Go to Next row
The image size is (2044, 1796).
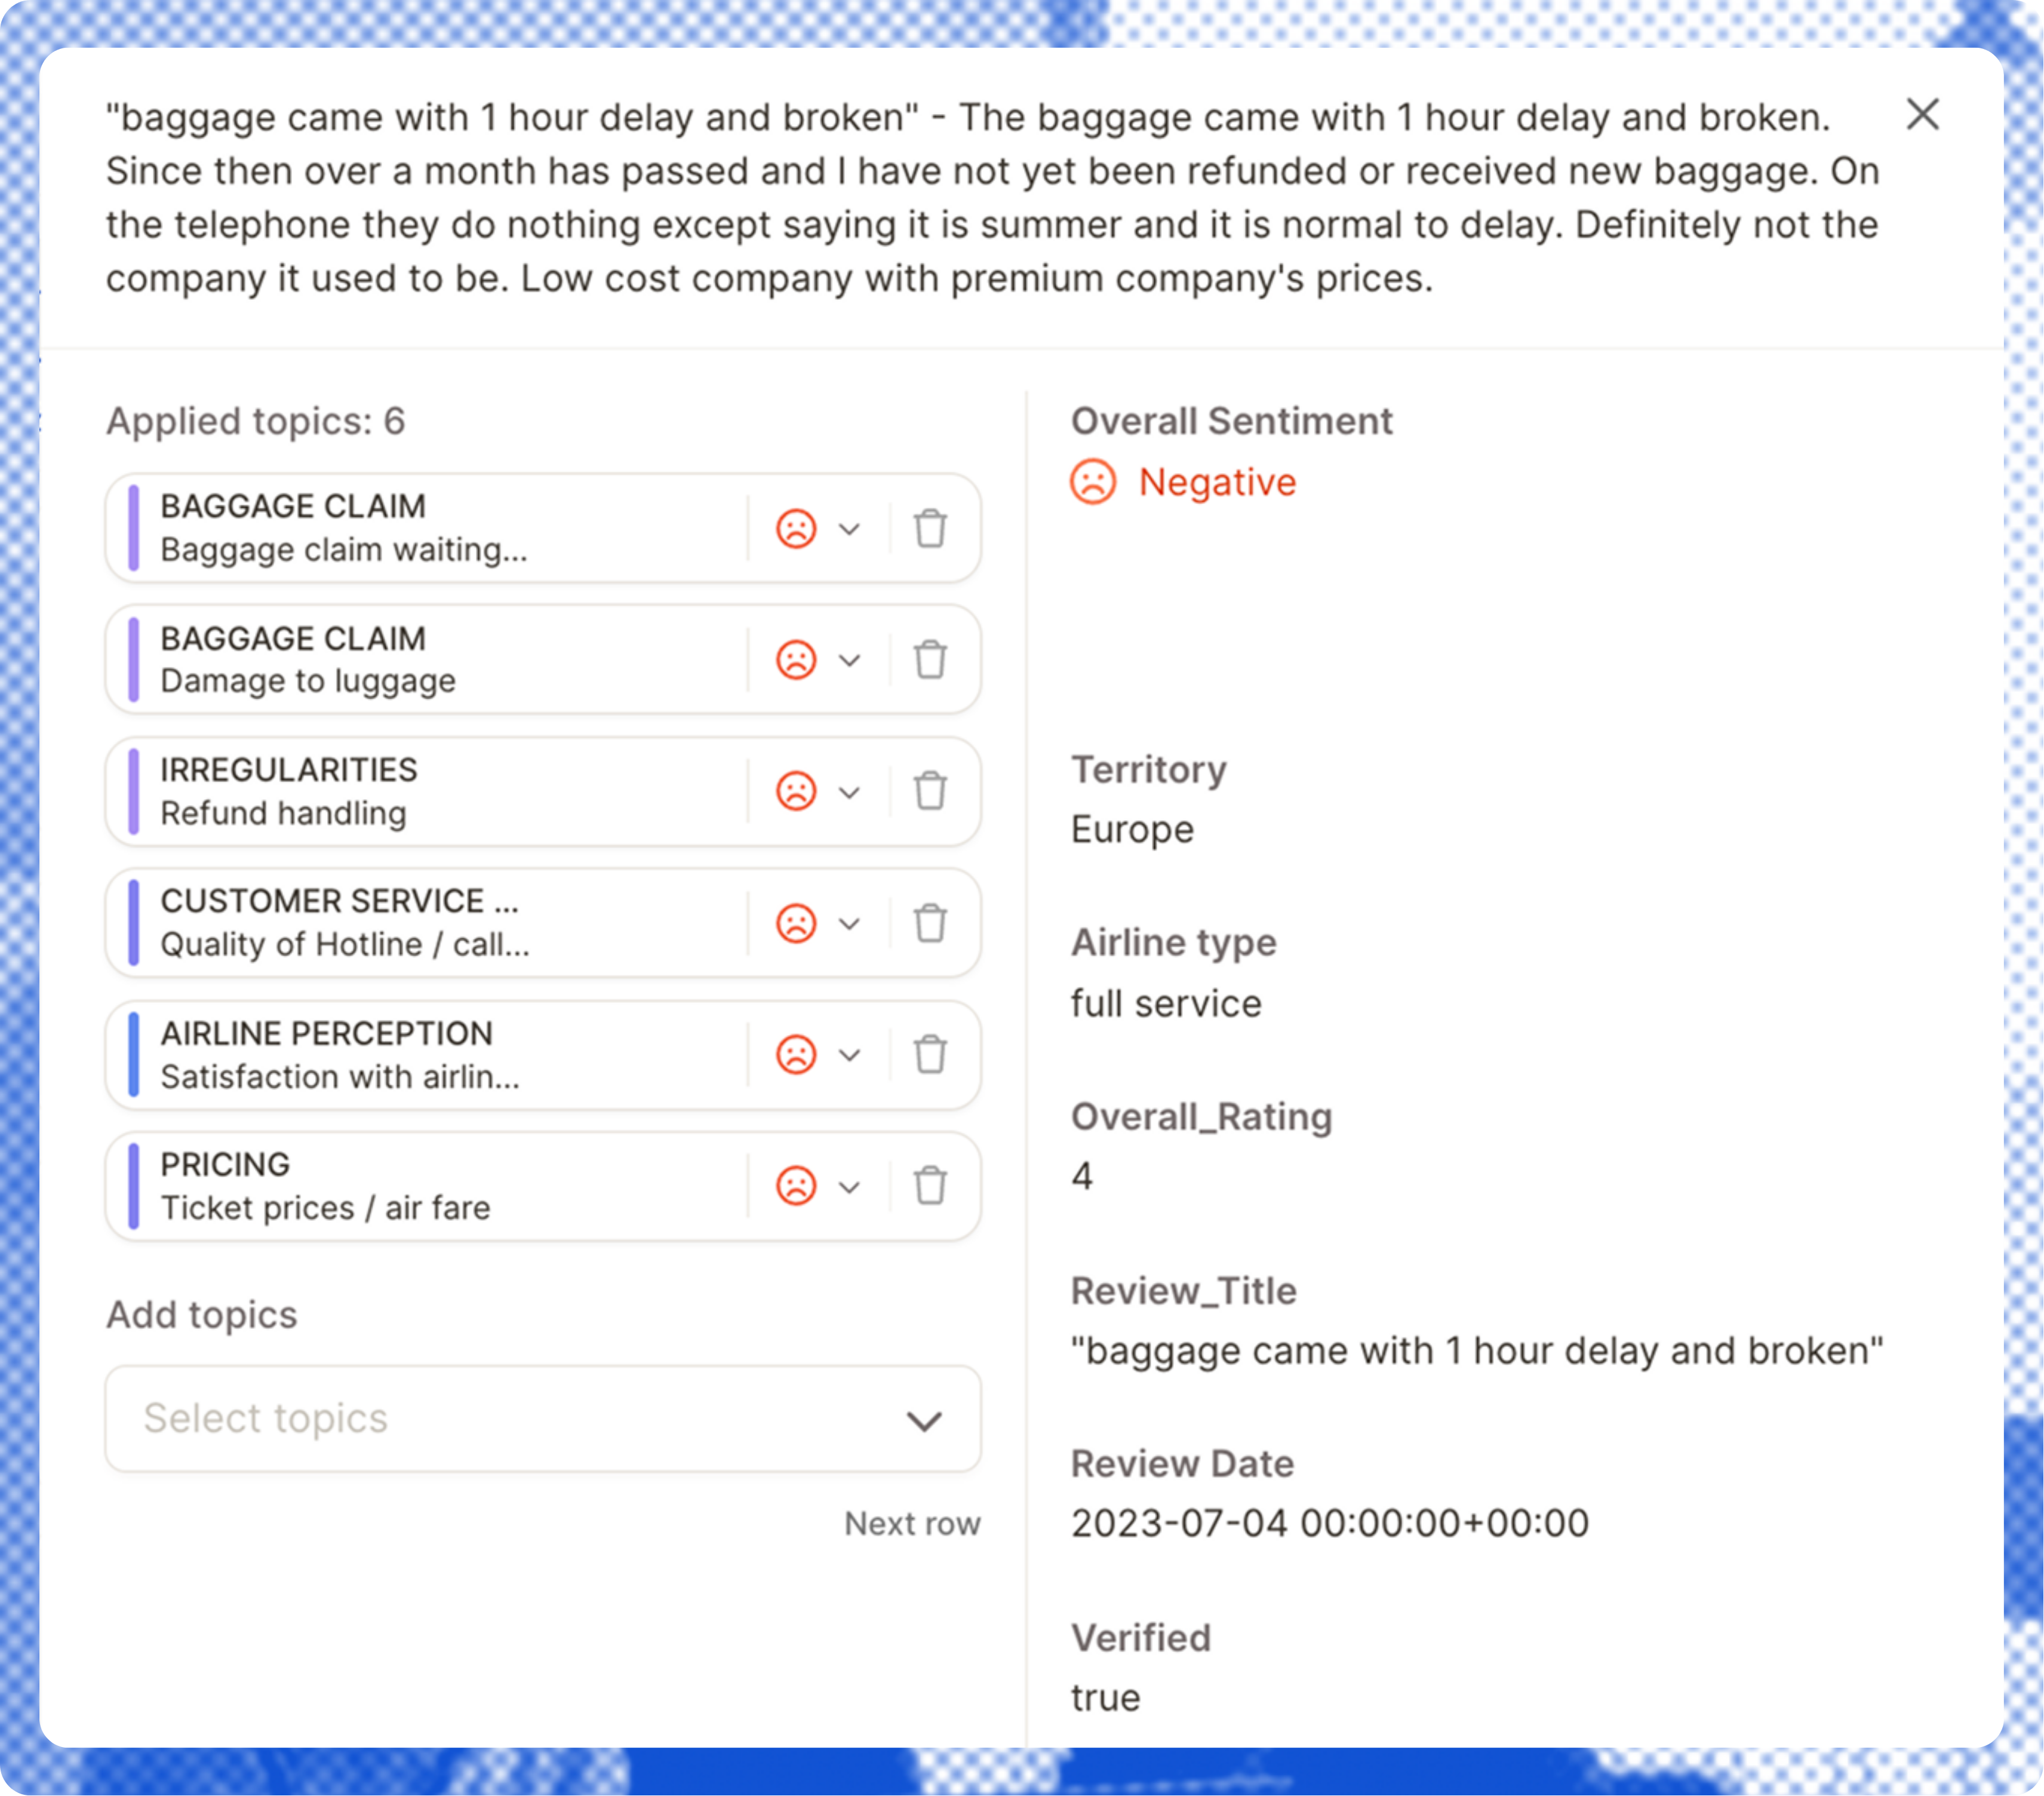pos(912,1523)
